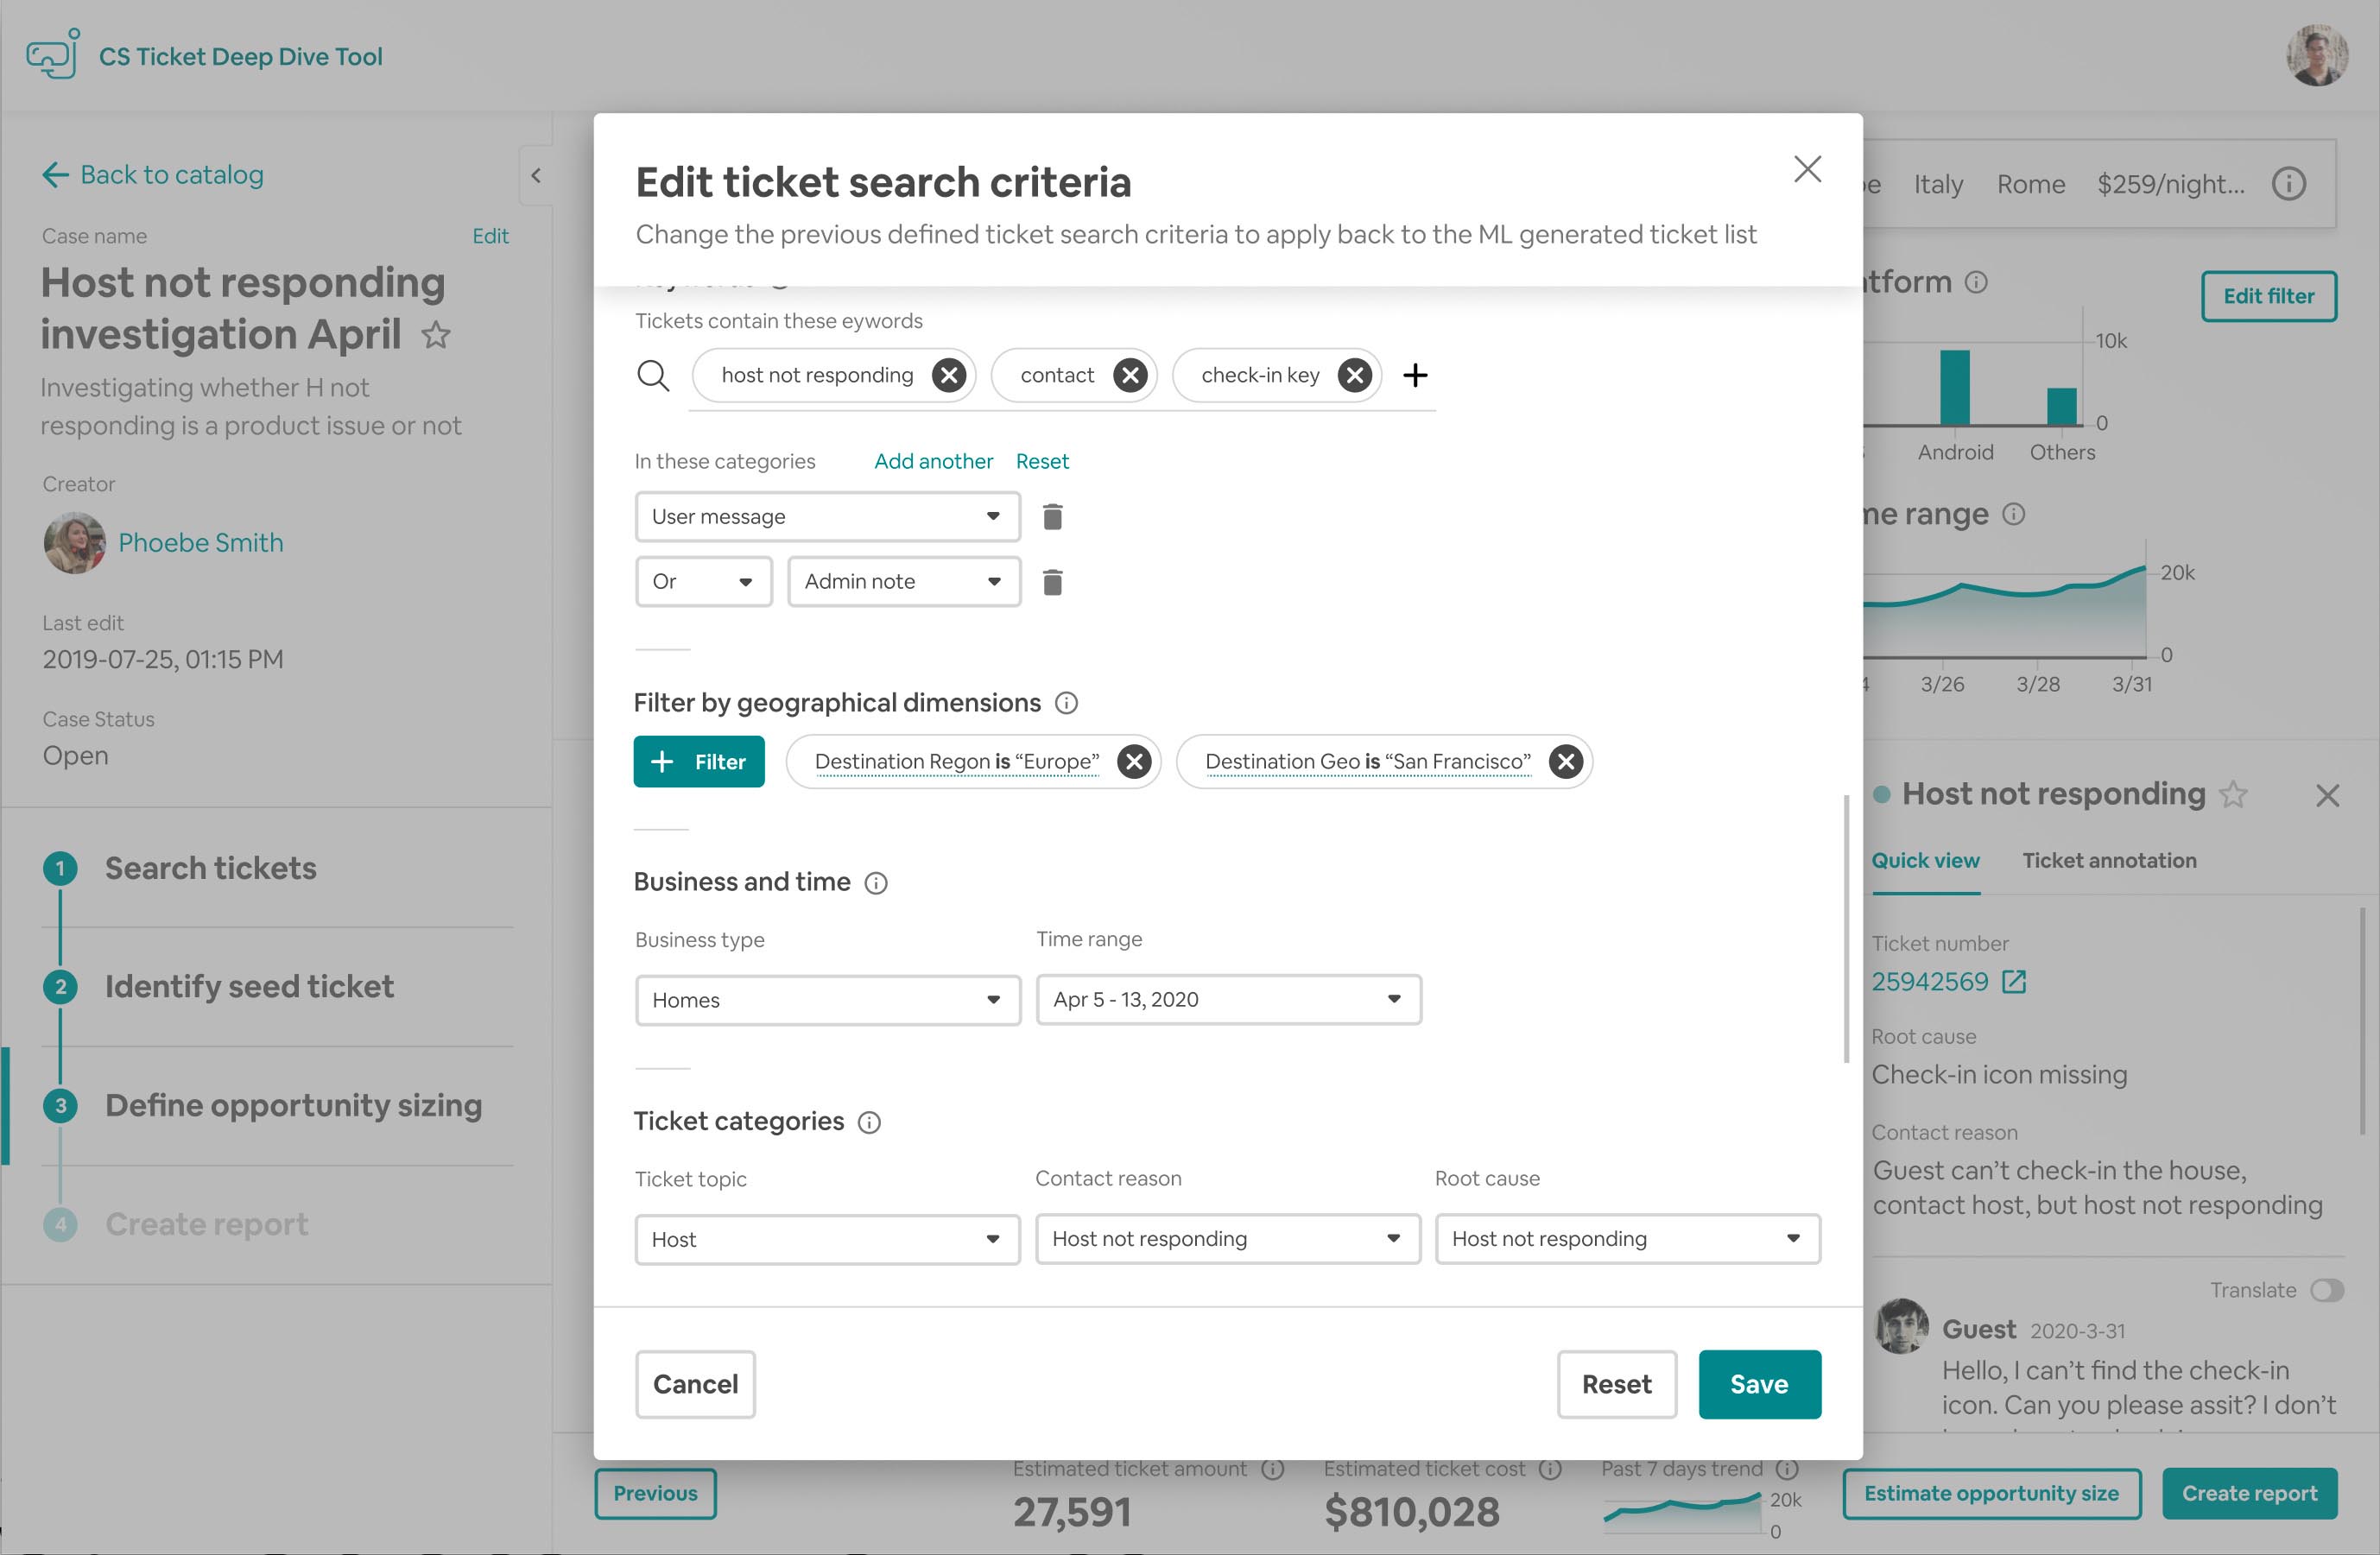Image resolution: width=2380 pixels, height=1555 pixels.
Task: Open the Business type Homes dropdown
Action: pos(828,1000)
